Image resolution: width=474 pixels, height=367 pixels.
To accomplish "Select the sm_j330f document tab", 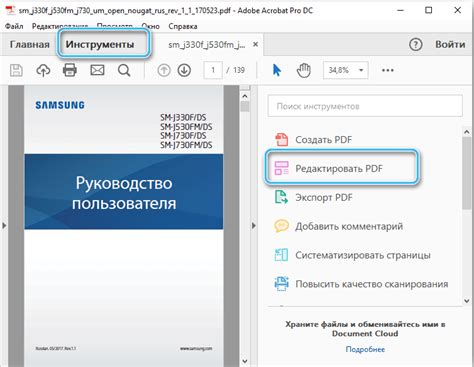I will pos(207,45).
